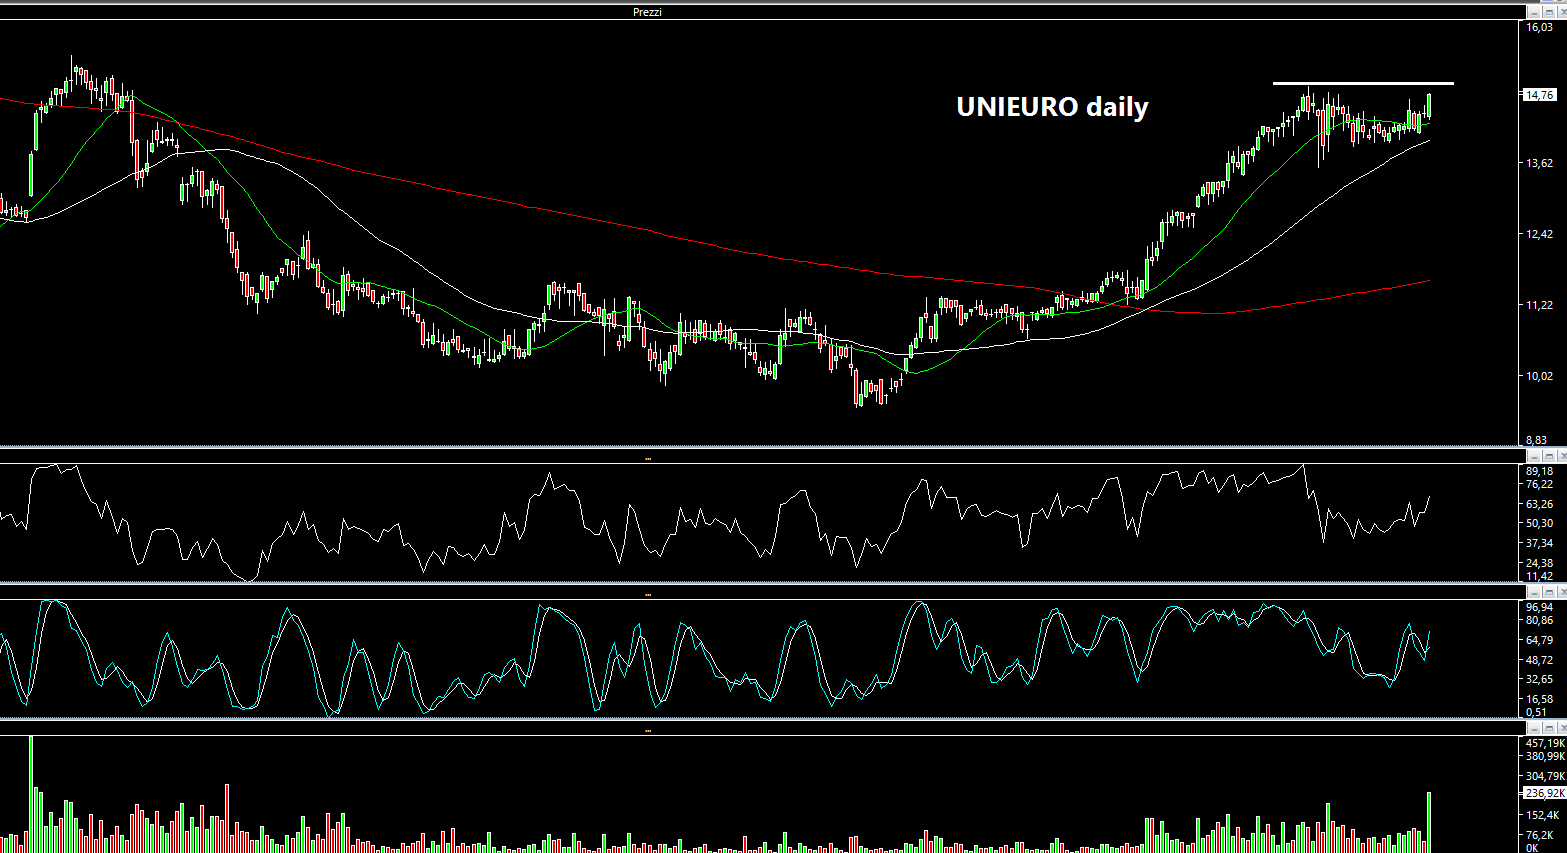This screenshot has height=853, width=1567.
Task: Select the white horizontal resistance line
Action: [x=1363, y=83]
